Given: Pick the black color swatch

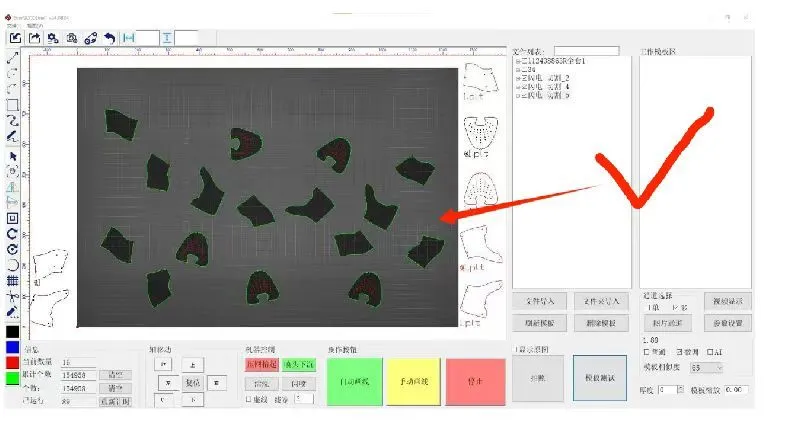Looking at the screenshot, I should pos(13,332).
